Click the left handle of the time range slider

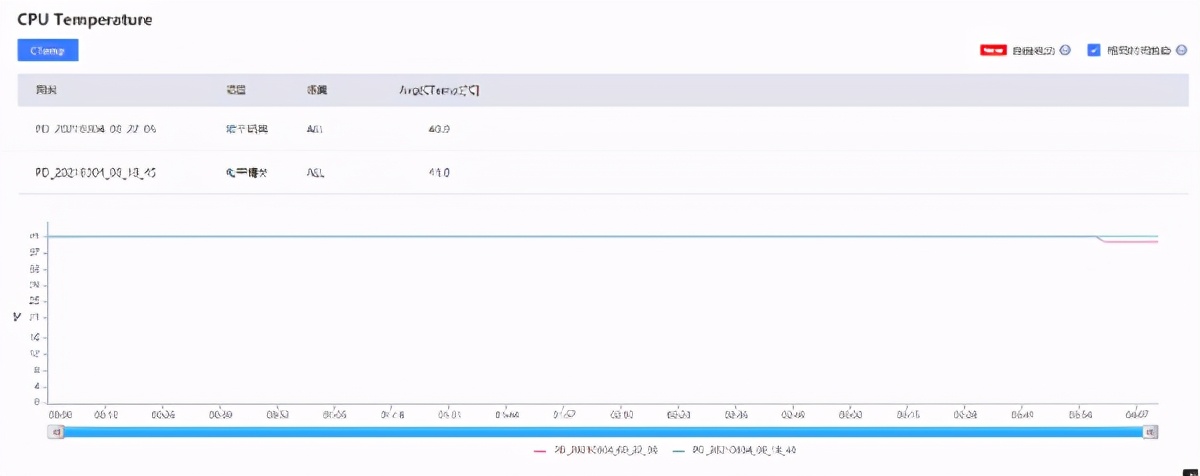(56, 431)
